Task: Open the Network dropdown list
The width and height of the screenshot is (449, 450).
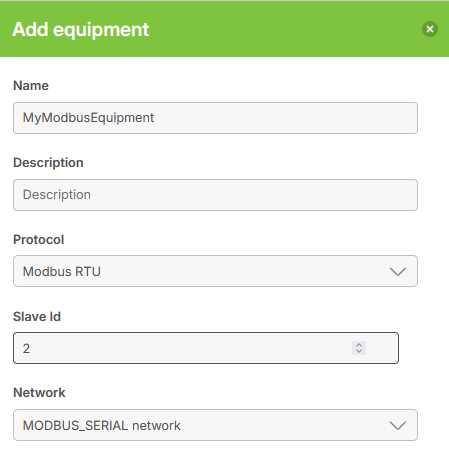Action: 215,425
